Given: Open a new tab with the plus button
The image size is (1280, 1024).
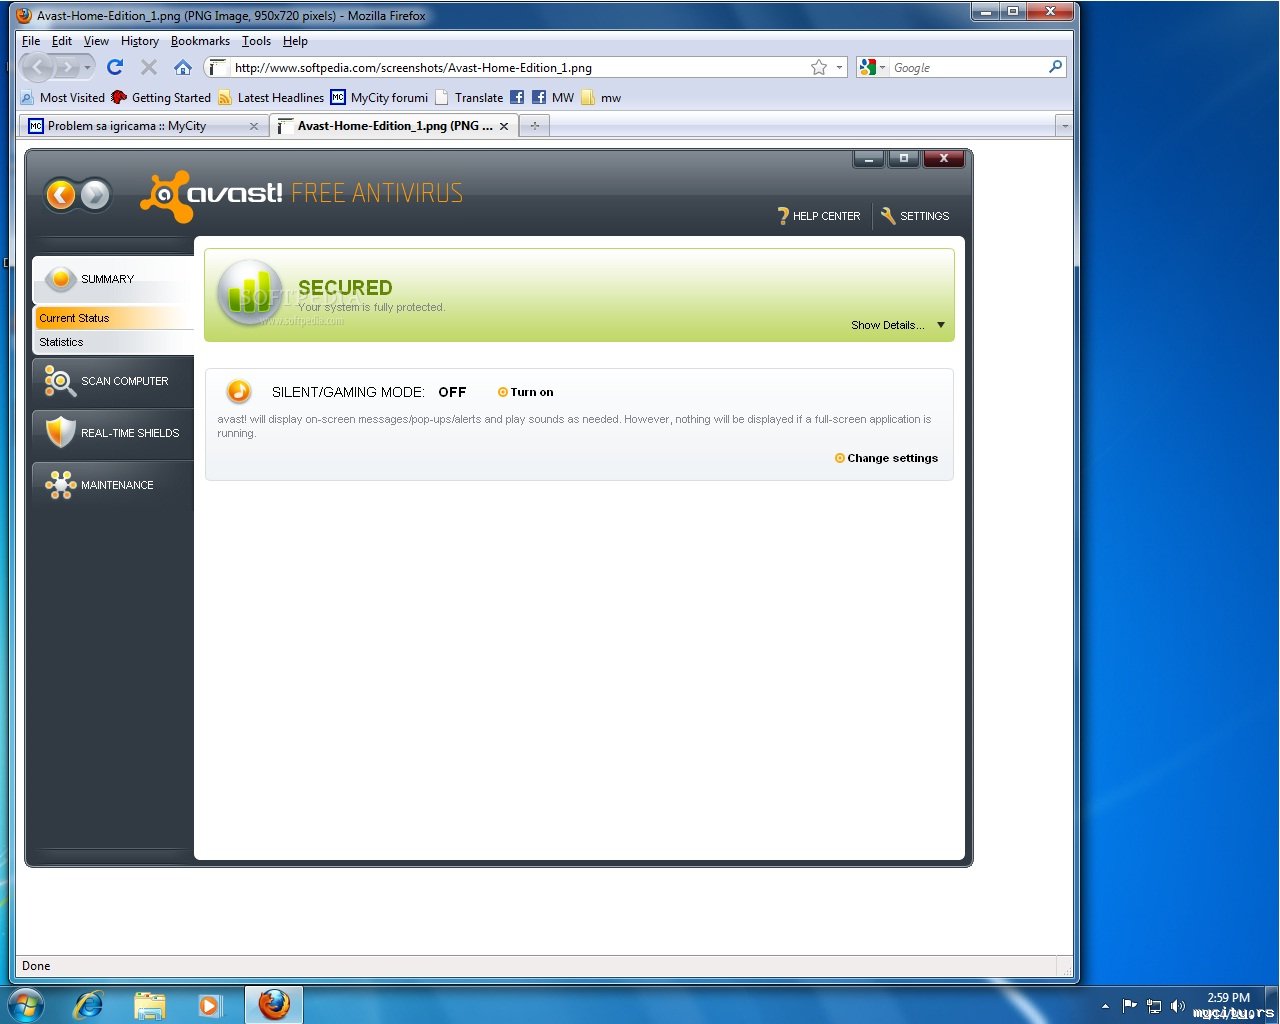Looking at the screenshot, I should pyautogui.click(x=535, y=126).
